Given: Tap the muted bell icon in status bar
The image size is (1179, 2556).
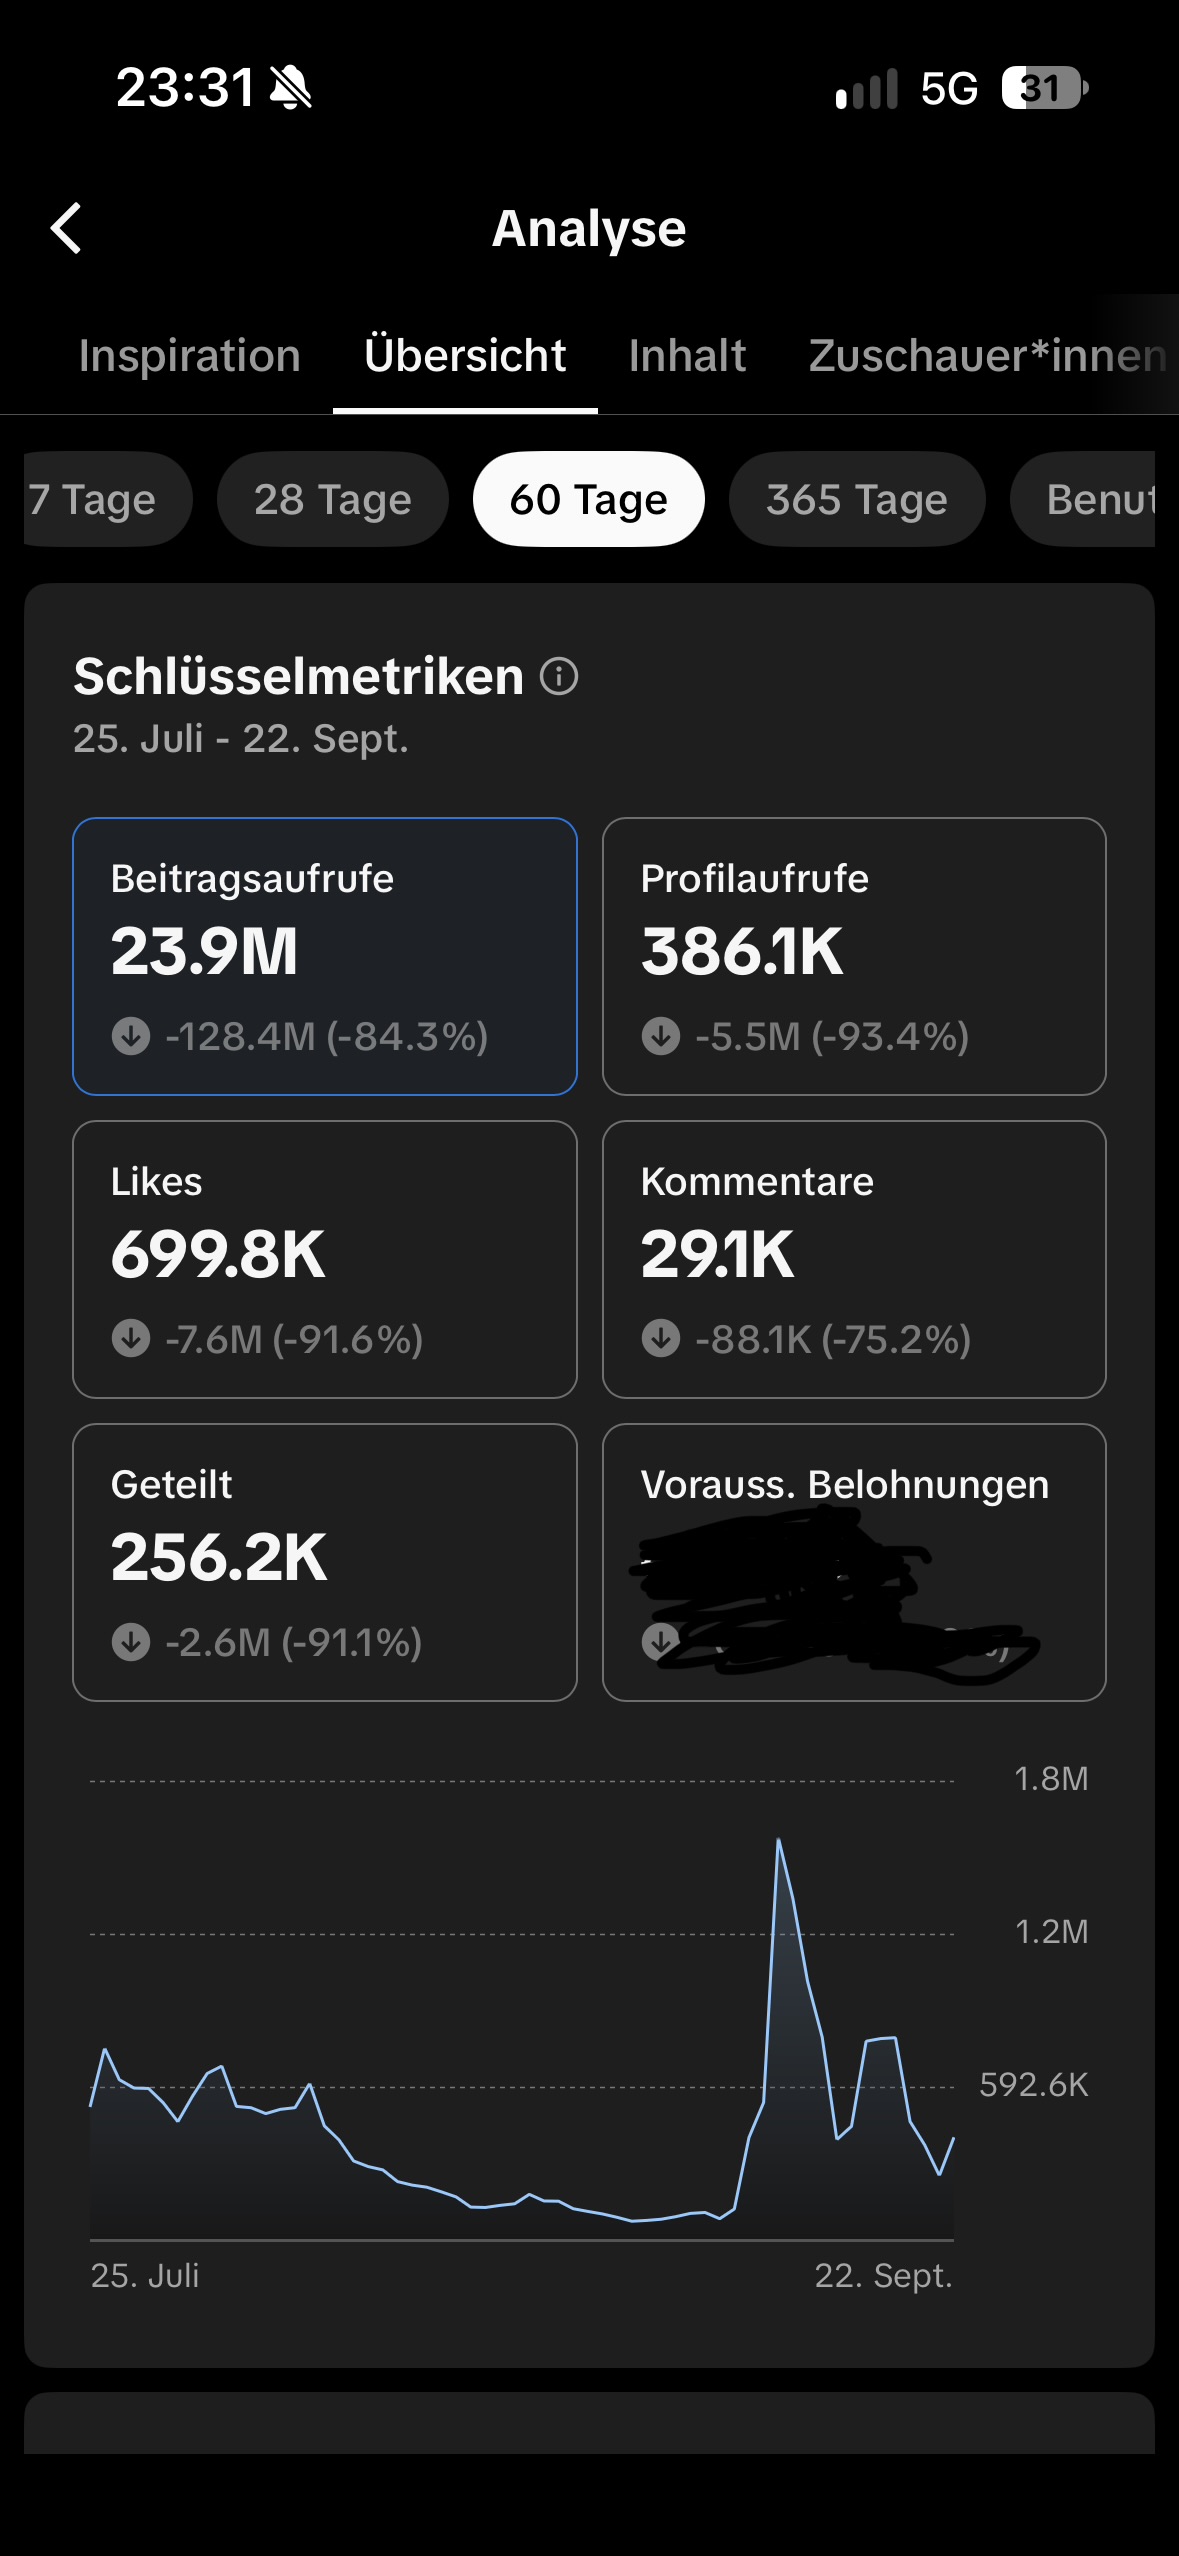Looking at the screenshot, I should [291, 87].
